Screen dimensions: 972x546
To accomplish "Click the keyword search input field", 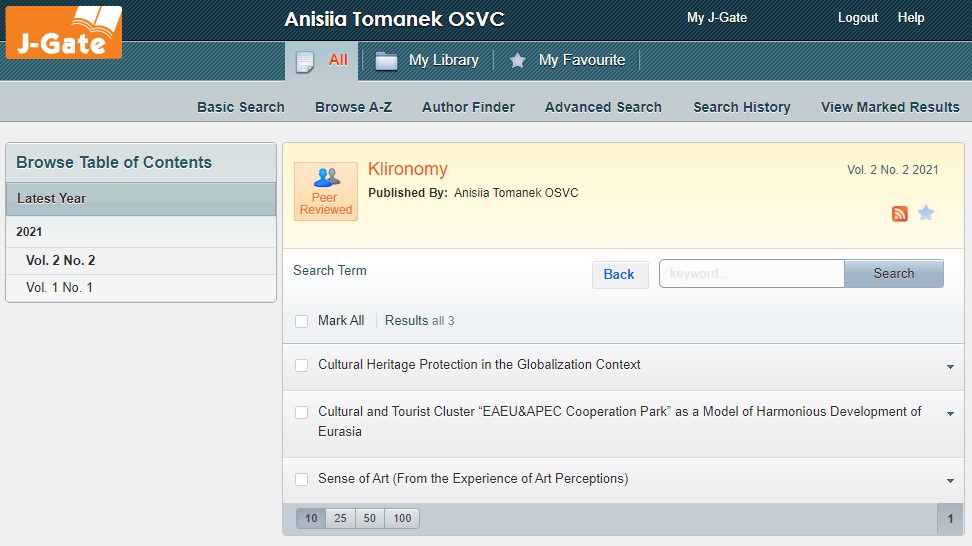I will click(752, 274).
